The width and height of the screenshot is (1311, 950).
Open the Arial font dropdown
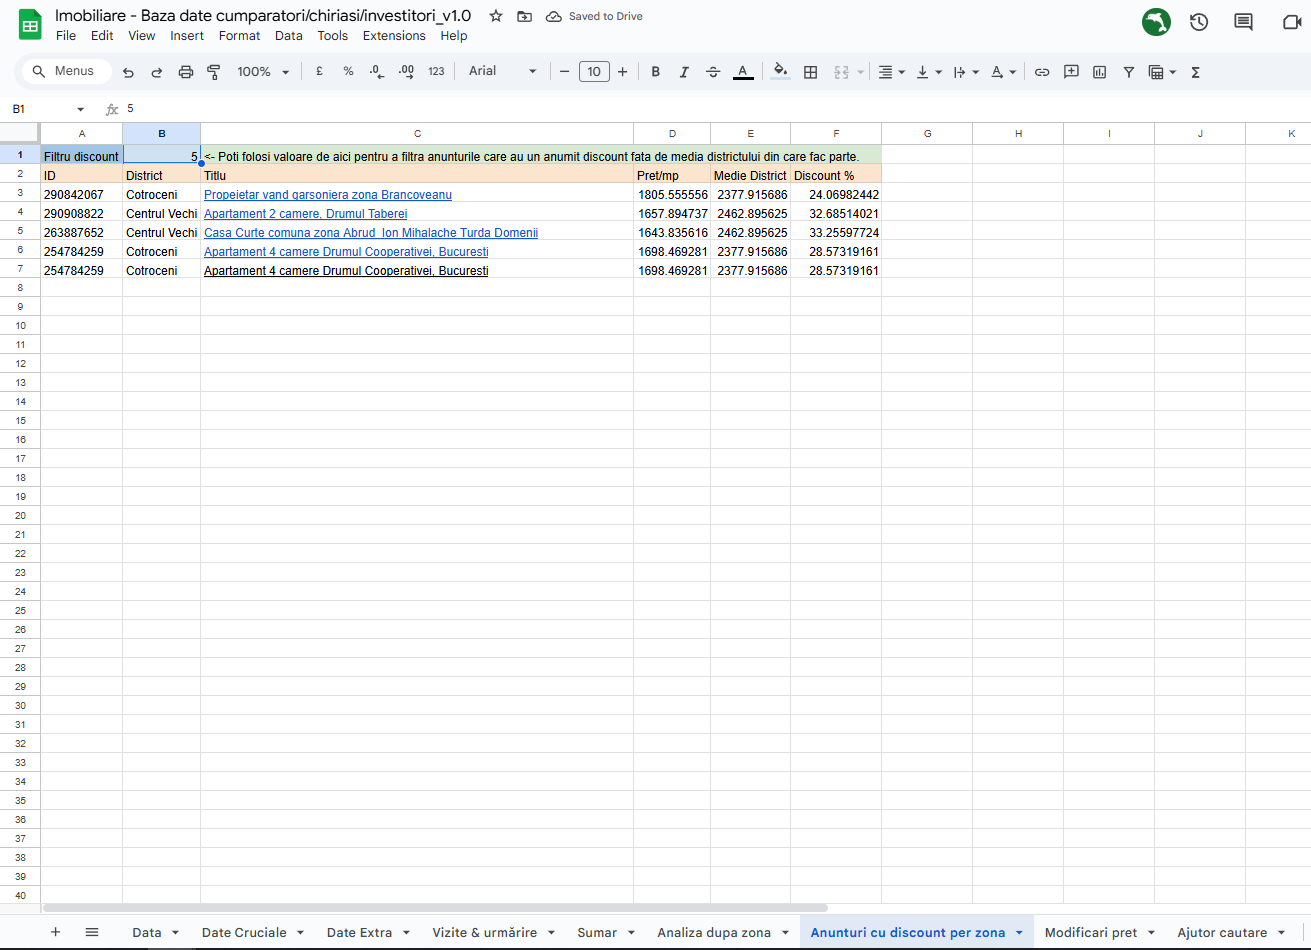pyautogui.click(x=503, y=72)
